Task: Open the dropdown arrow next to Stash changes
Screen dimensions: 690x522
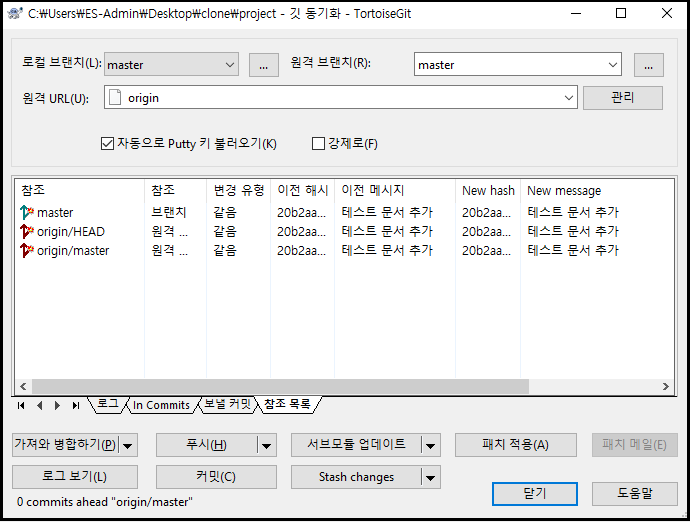Action: pyautogui.click(x=430, y=478)
